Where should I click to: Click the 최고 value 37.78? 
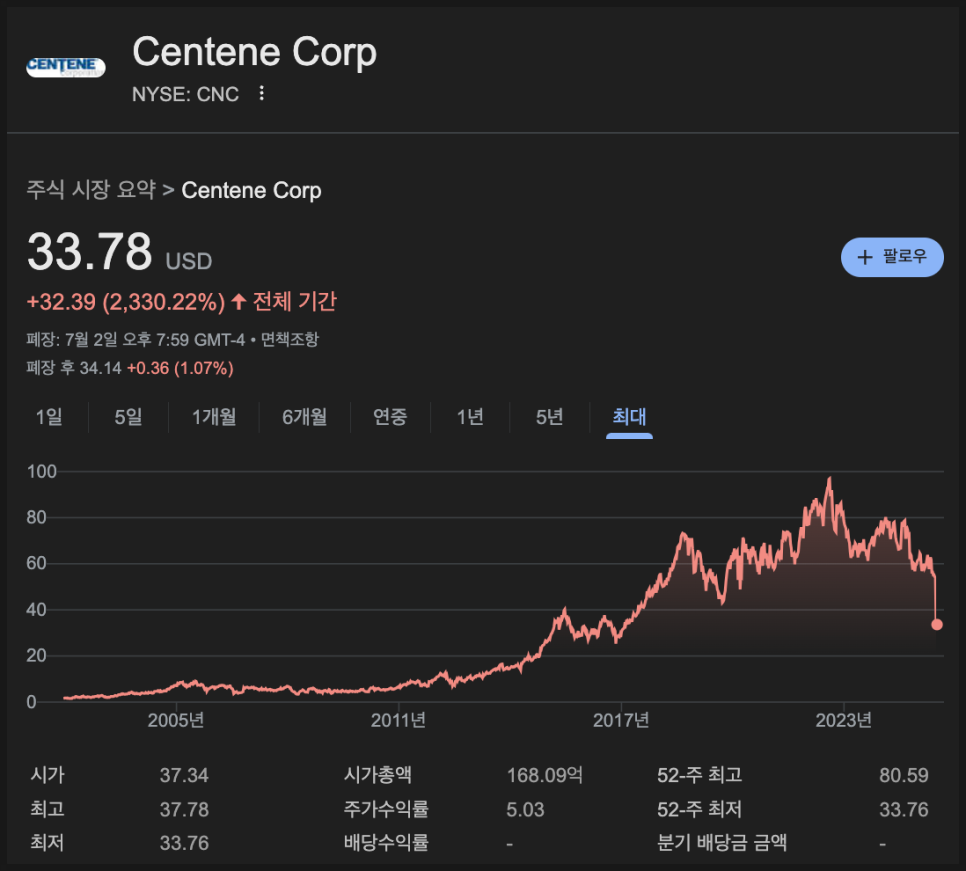(x=184, y=809)
